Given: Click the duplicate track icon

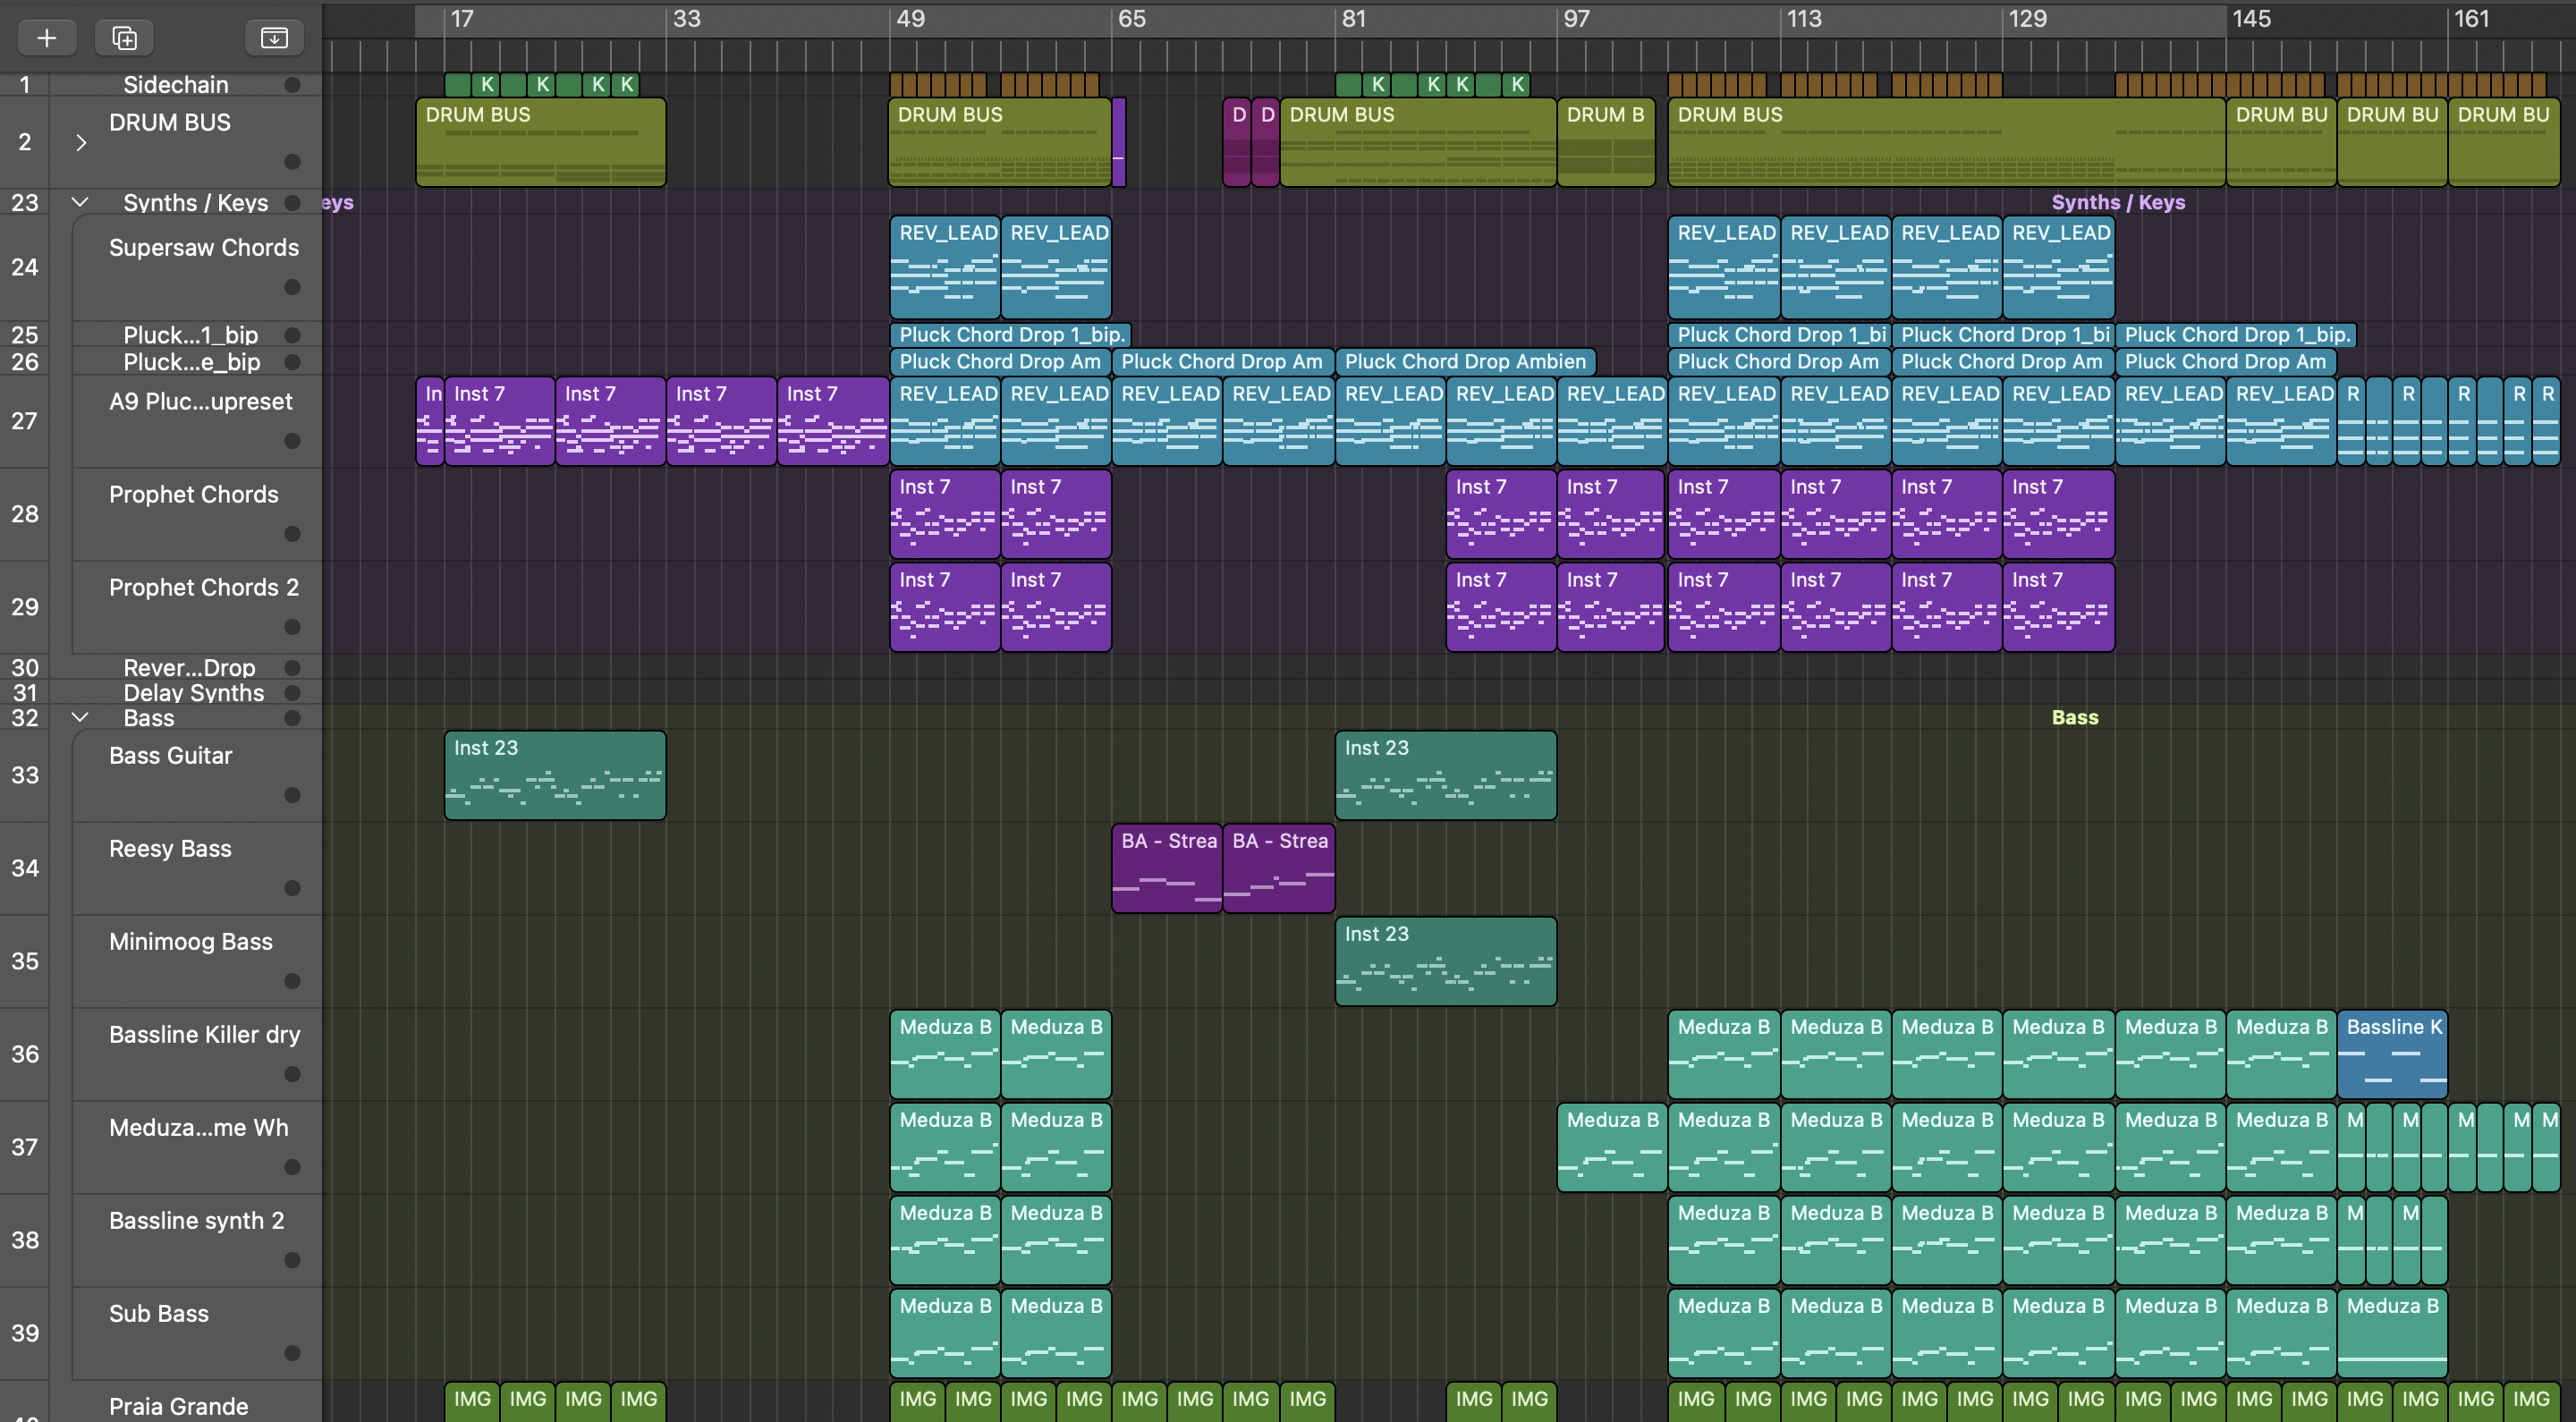Looking at the screenshot, I should (124, 38).
